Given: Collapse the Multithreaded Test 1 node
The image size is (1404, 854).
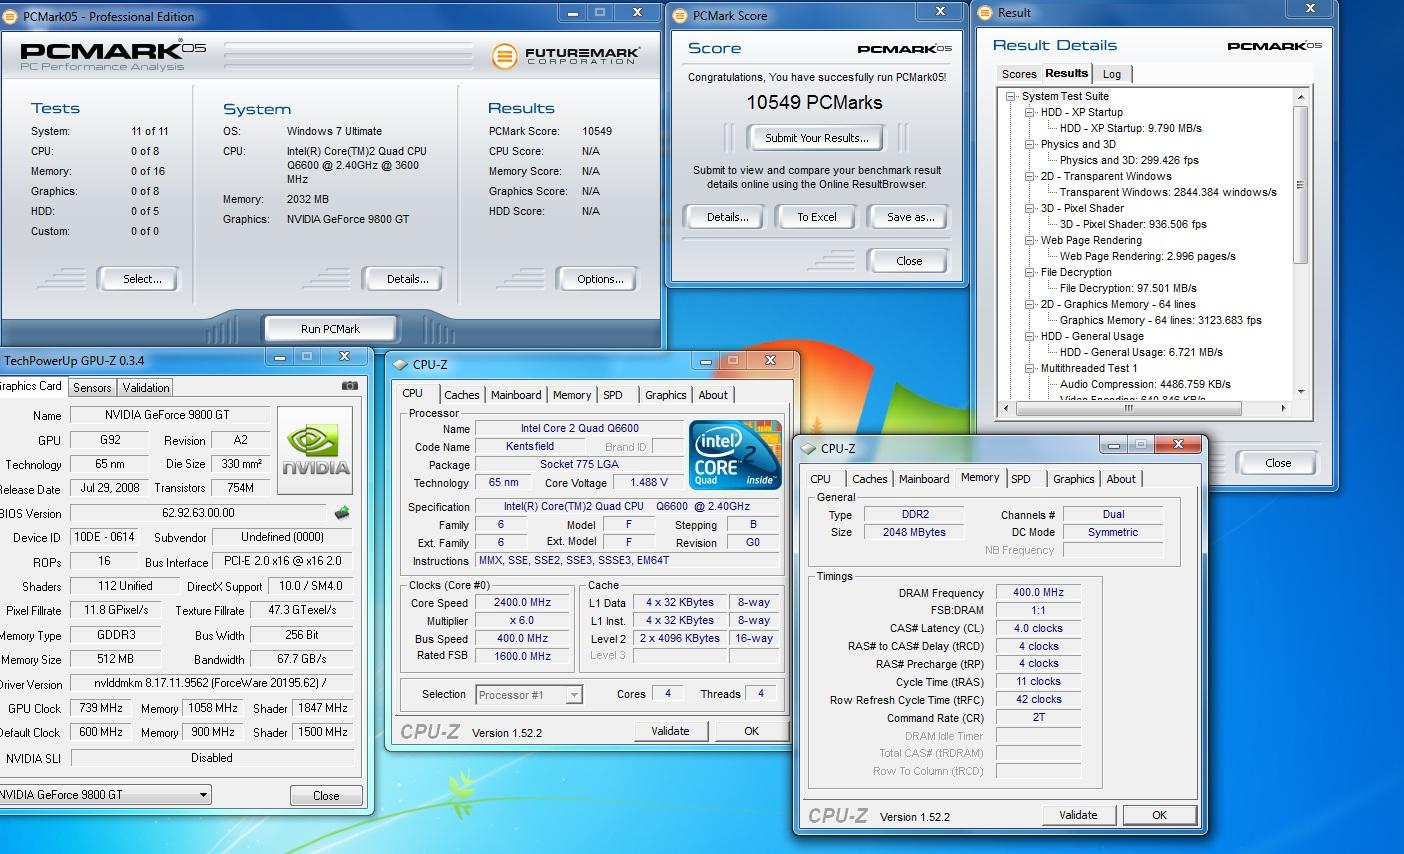Looking at the screenshot, I should tap(1030, 369).
